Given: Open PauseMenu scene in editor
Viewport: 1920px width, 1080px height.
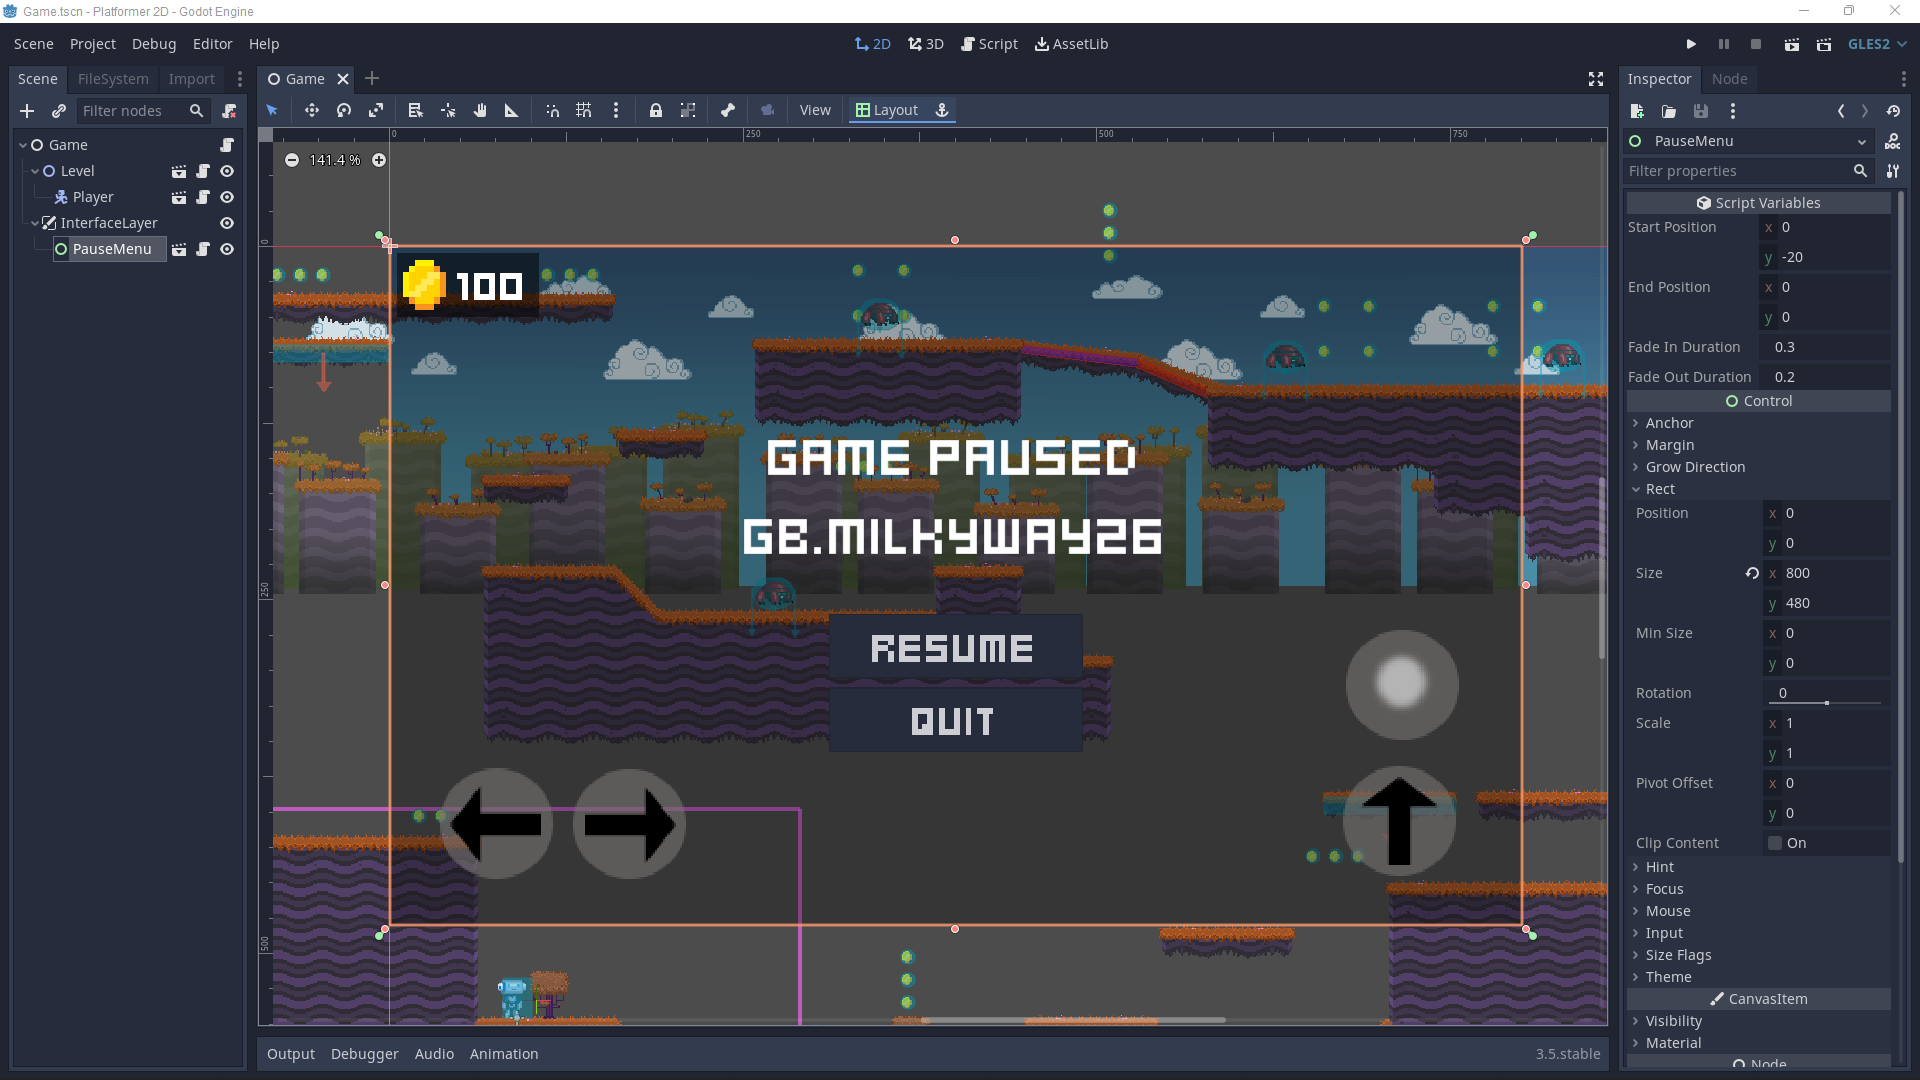Looking at the screenshot, I should (x=179, y=249).
